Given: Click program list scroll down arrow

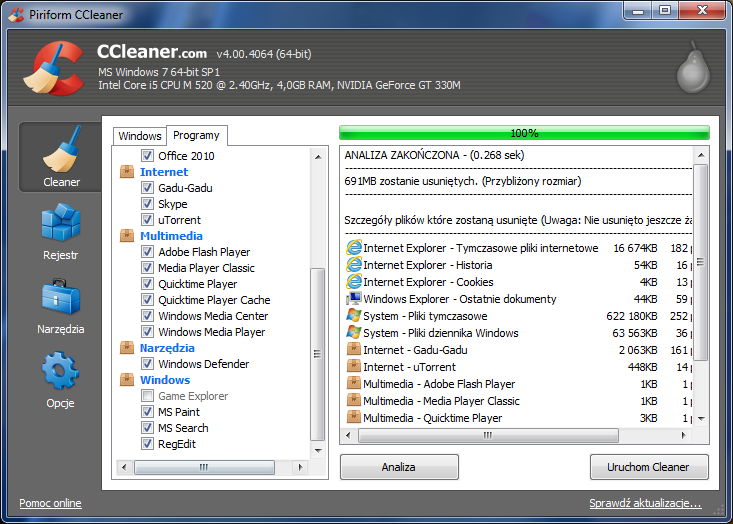Looking at the screenshot, I should pos(318,451).
